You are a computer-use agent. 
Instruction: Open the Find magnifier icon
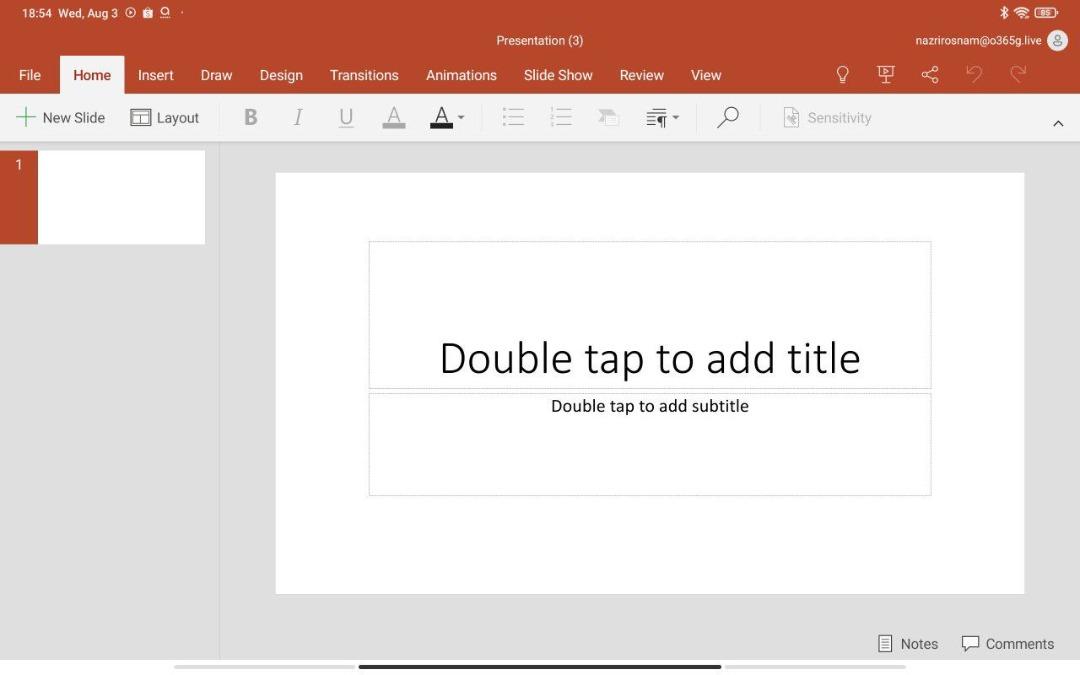pos(728,118)
